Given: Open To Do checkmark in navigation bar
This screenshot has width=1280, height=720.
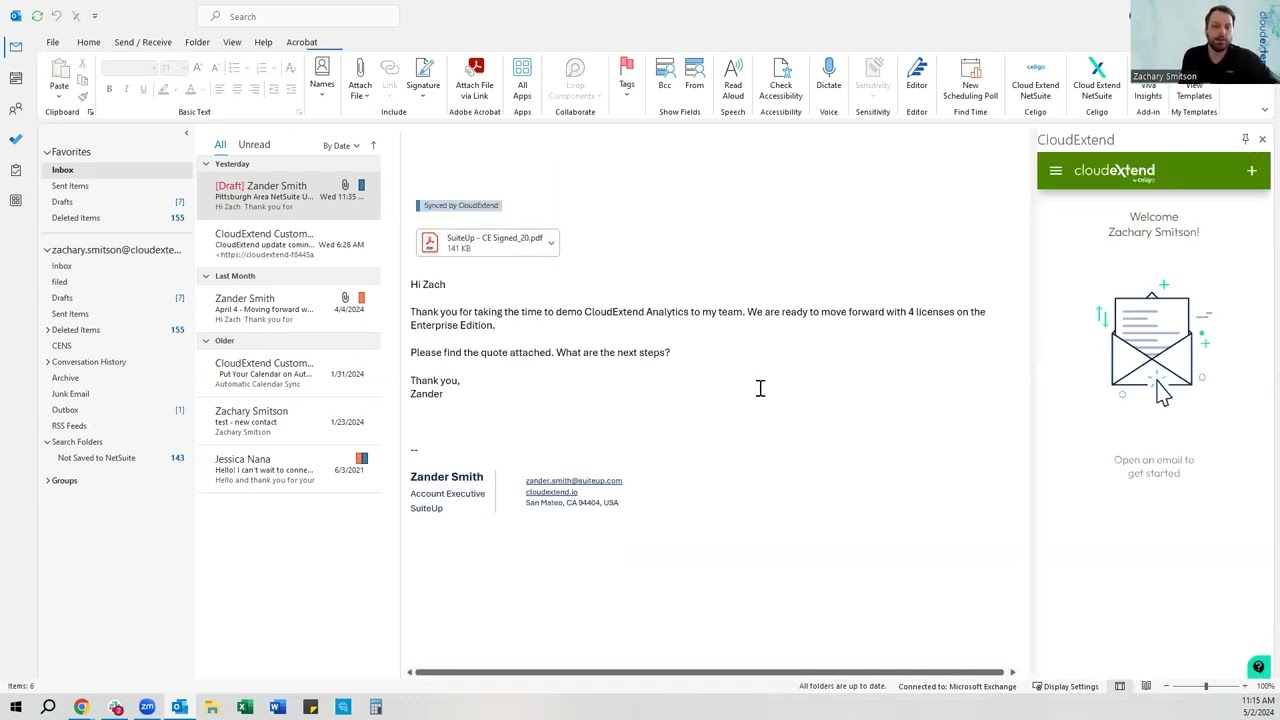Looking at the screenshot, I should 15,139.
